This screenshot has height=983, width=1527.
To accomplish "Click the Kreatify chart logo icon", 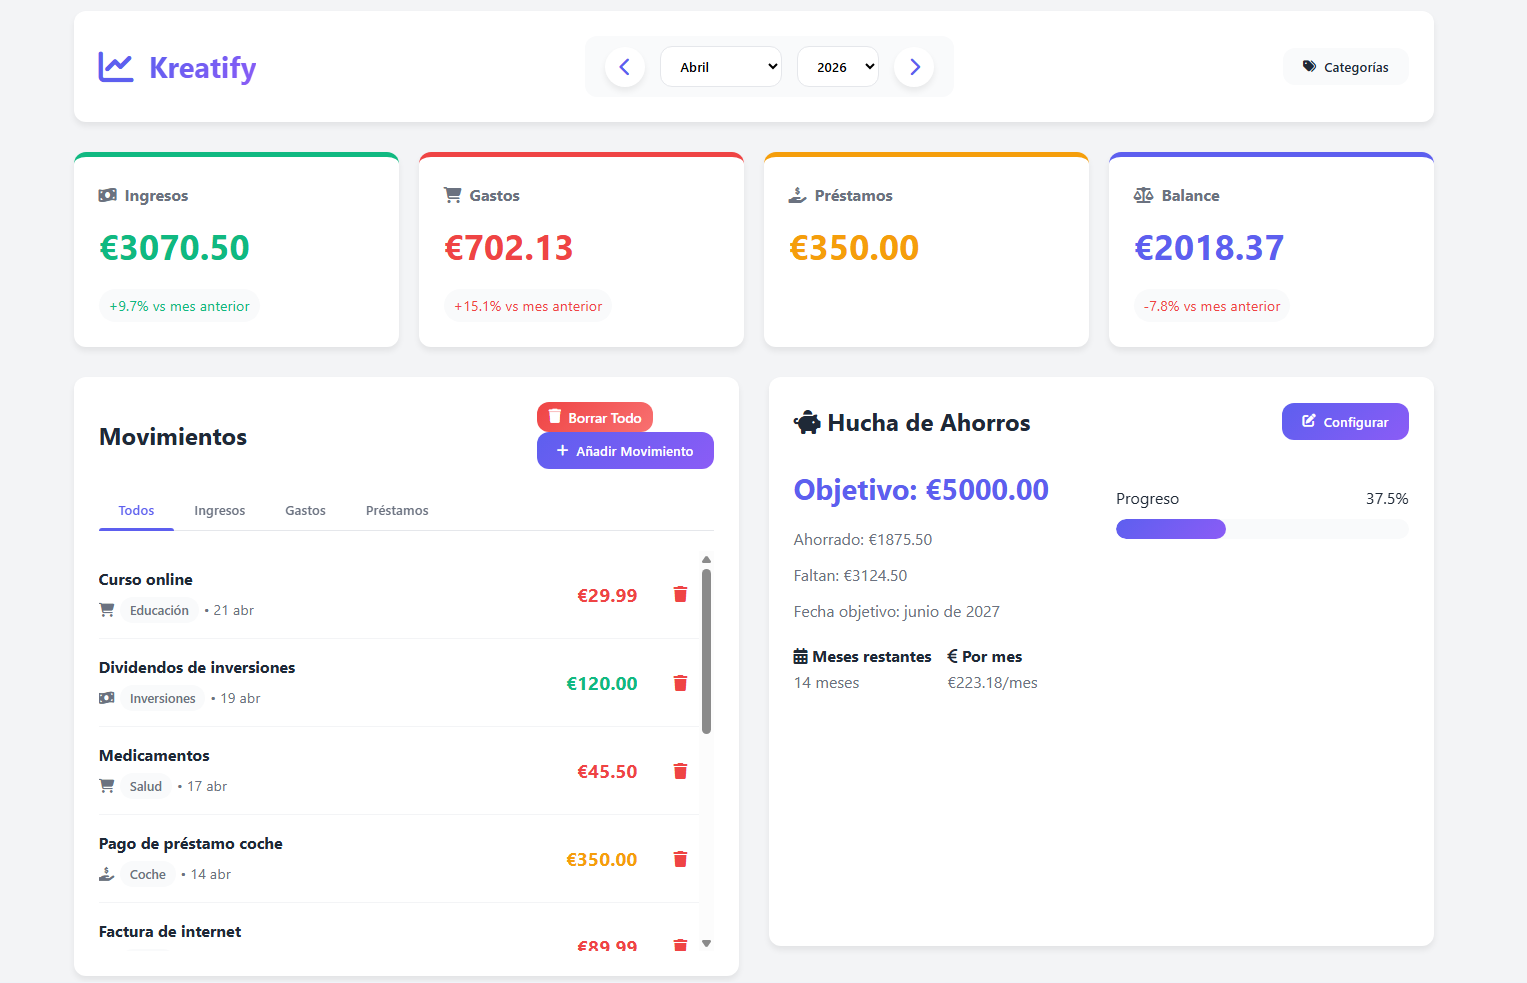I will (x=115, y=66).
